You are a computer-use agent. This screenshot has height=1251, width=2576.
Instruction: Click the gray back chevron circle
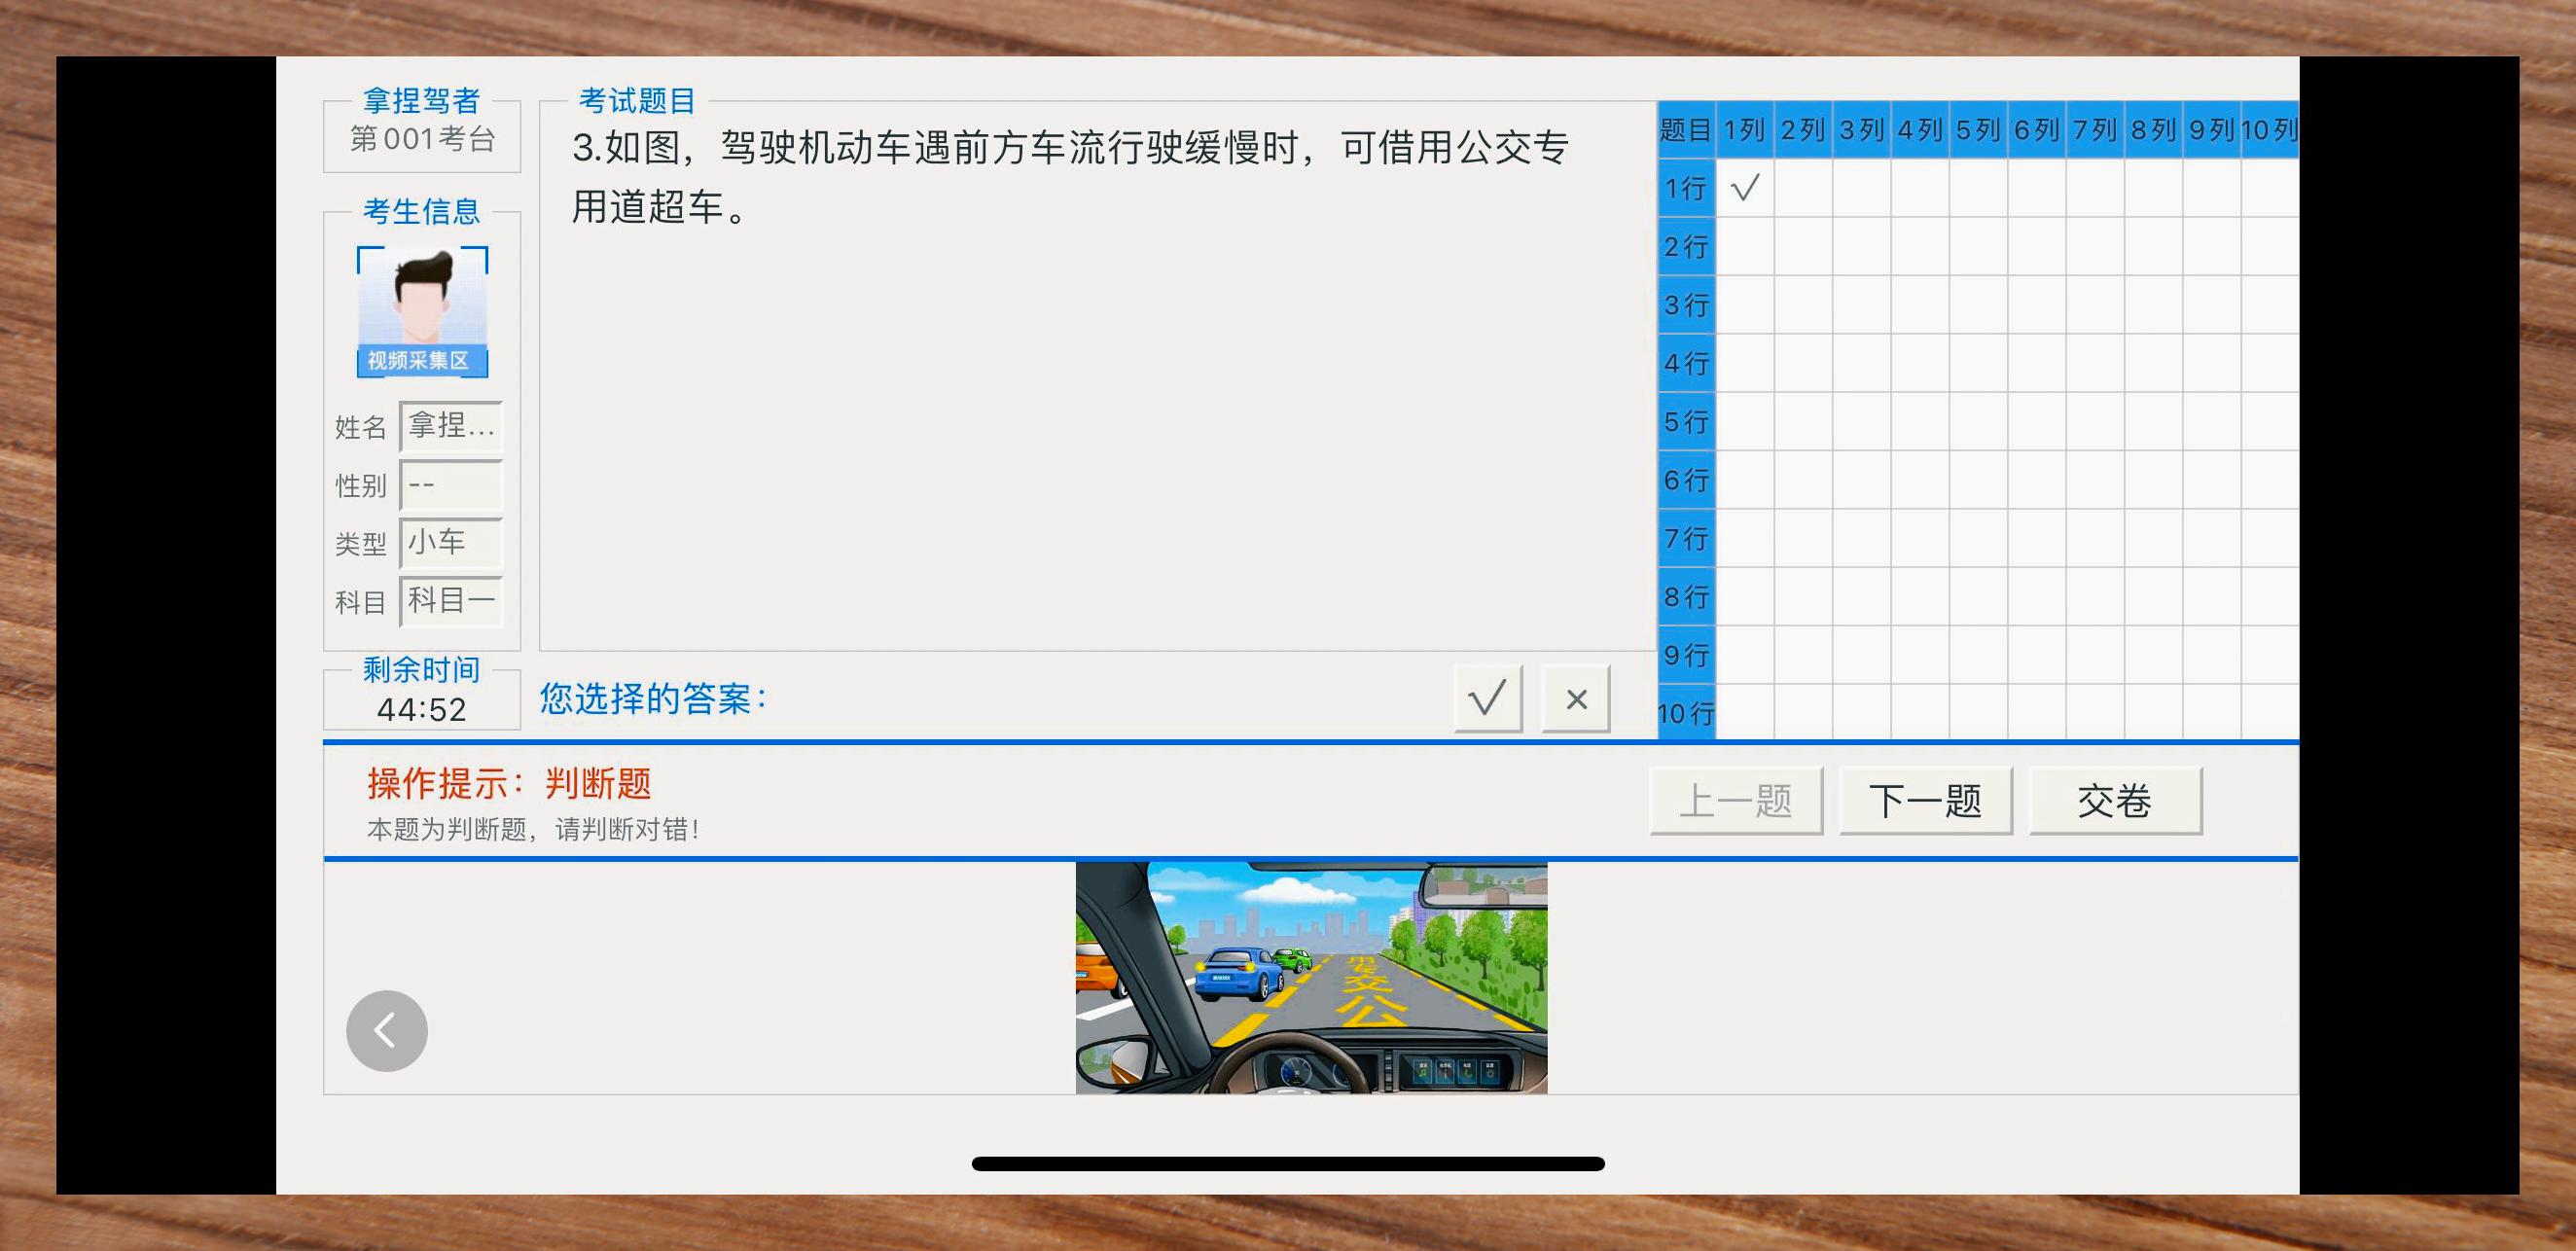(386, 1030)
